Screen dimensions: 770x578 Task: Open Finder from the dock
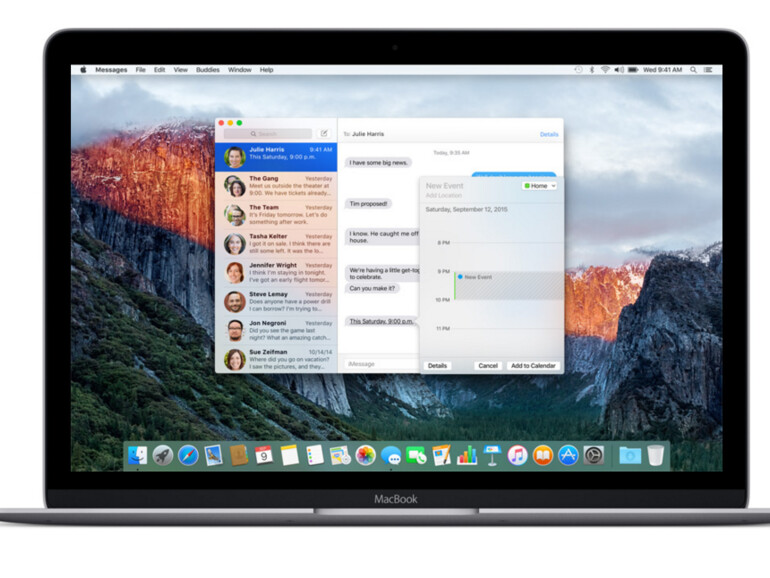(138, 455)
